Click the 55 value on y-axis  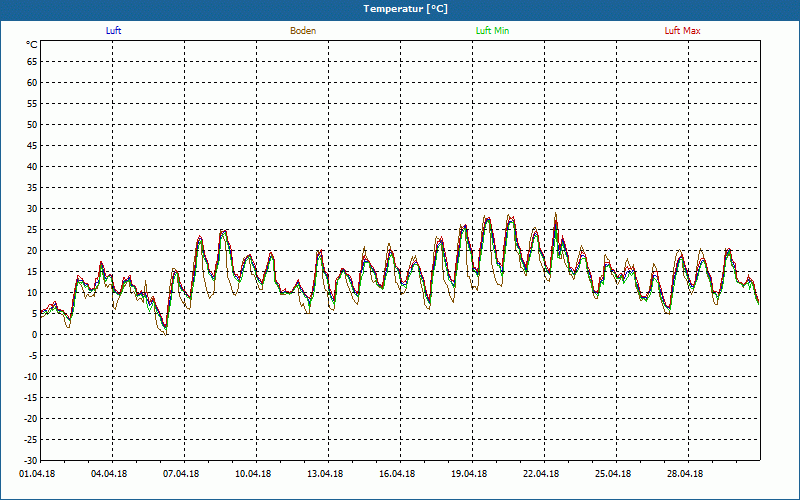point(32,104)
